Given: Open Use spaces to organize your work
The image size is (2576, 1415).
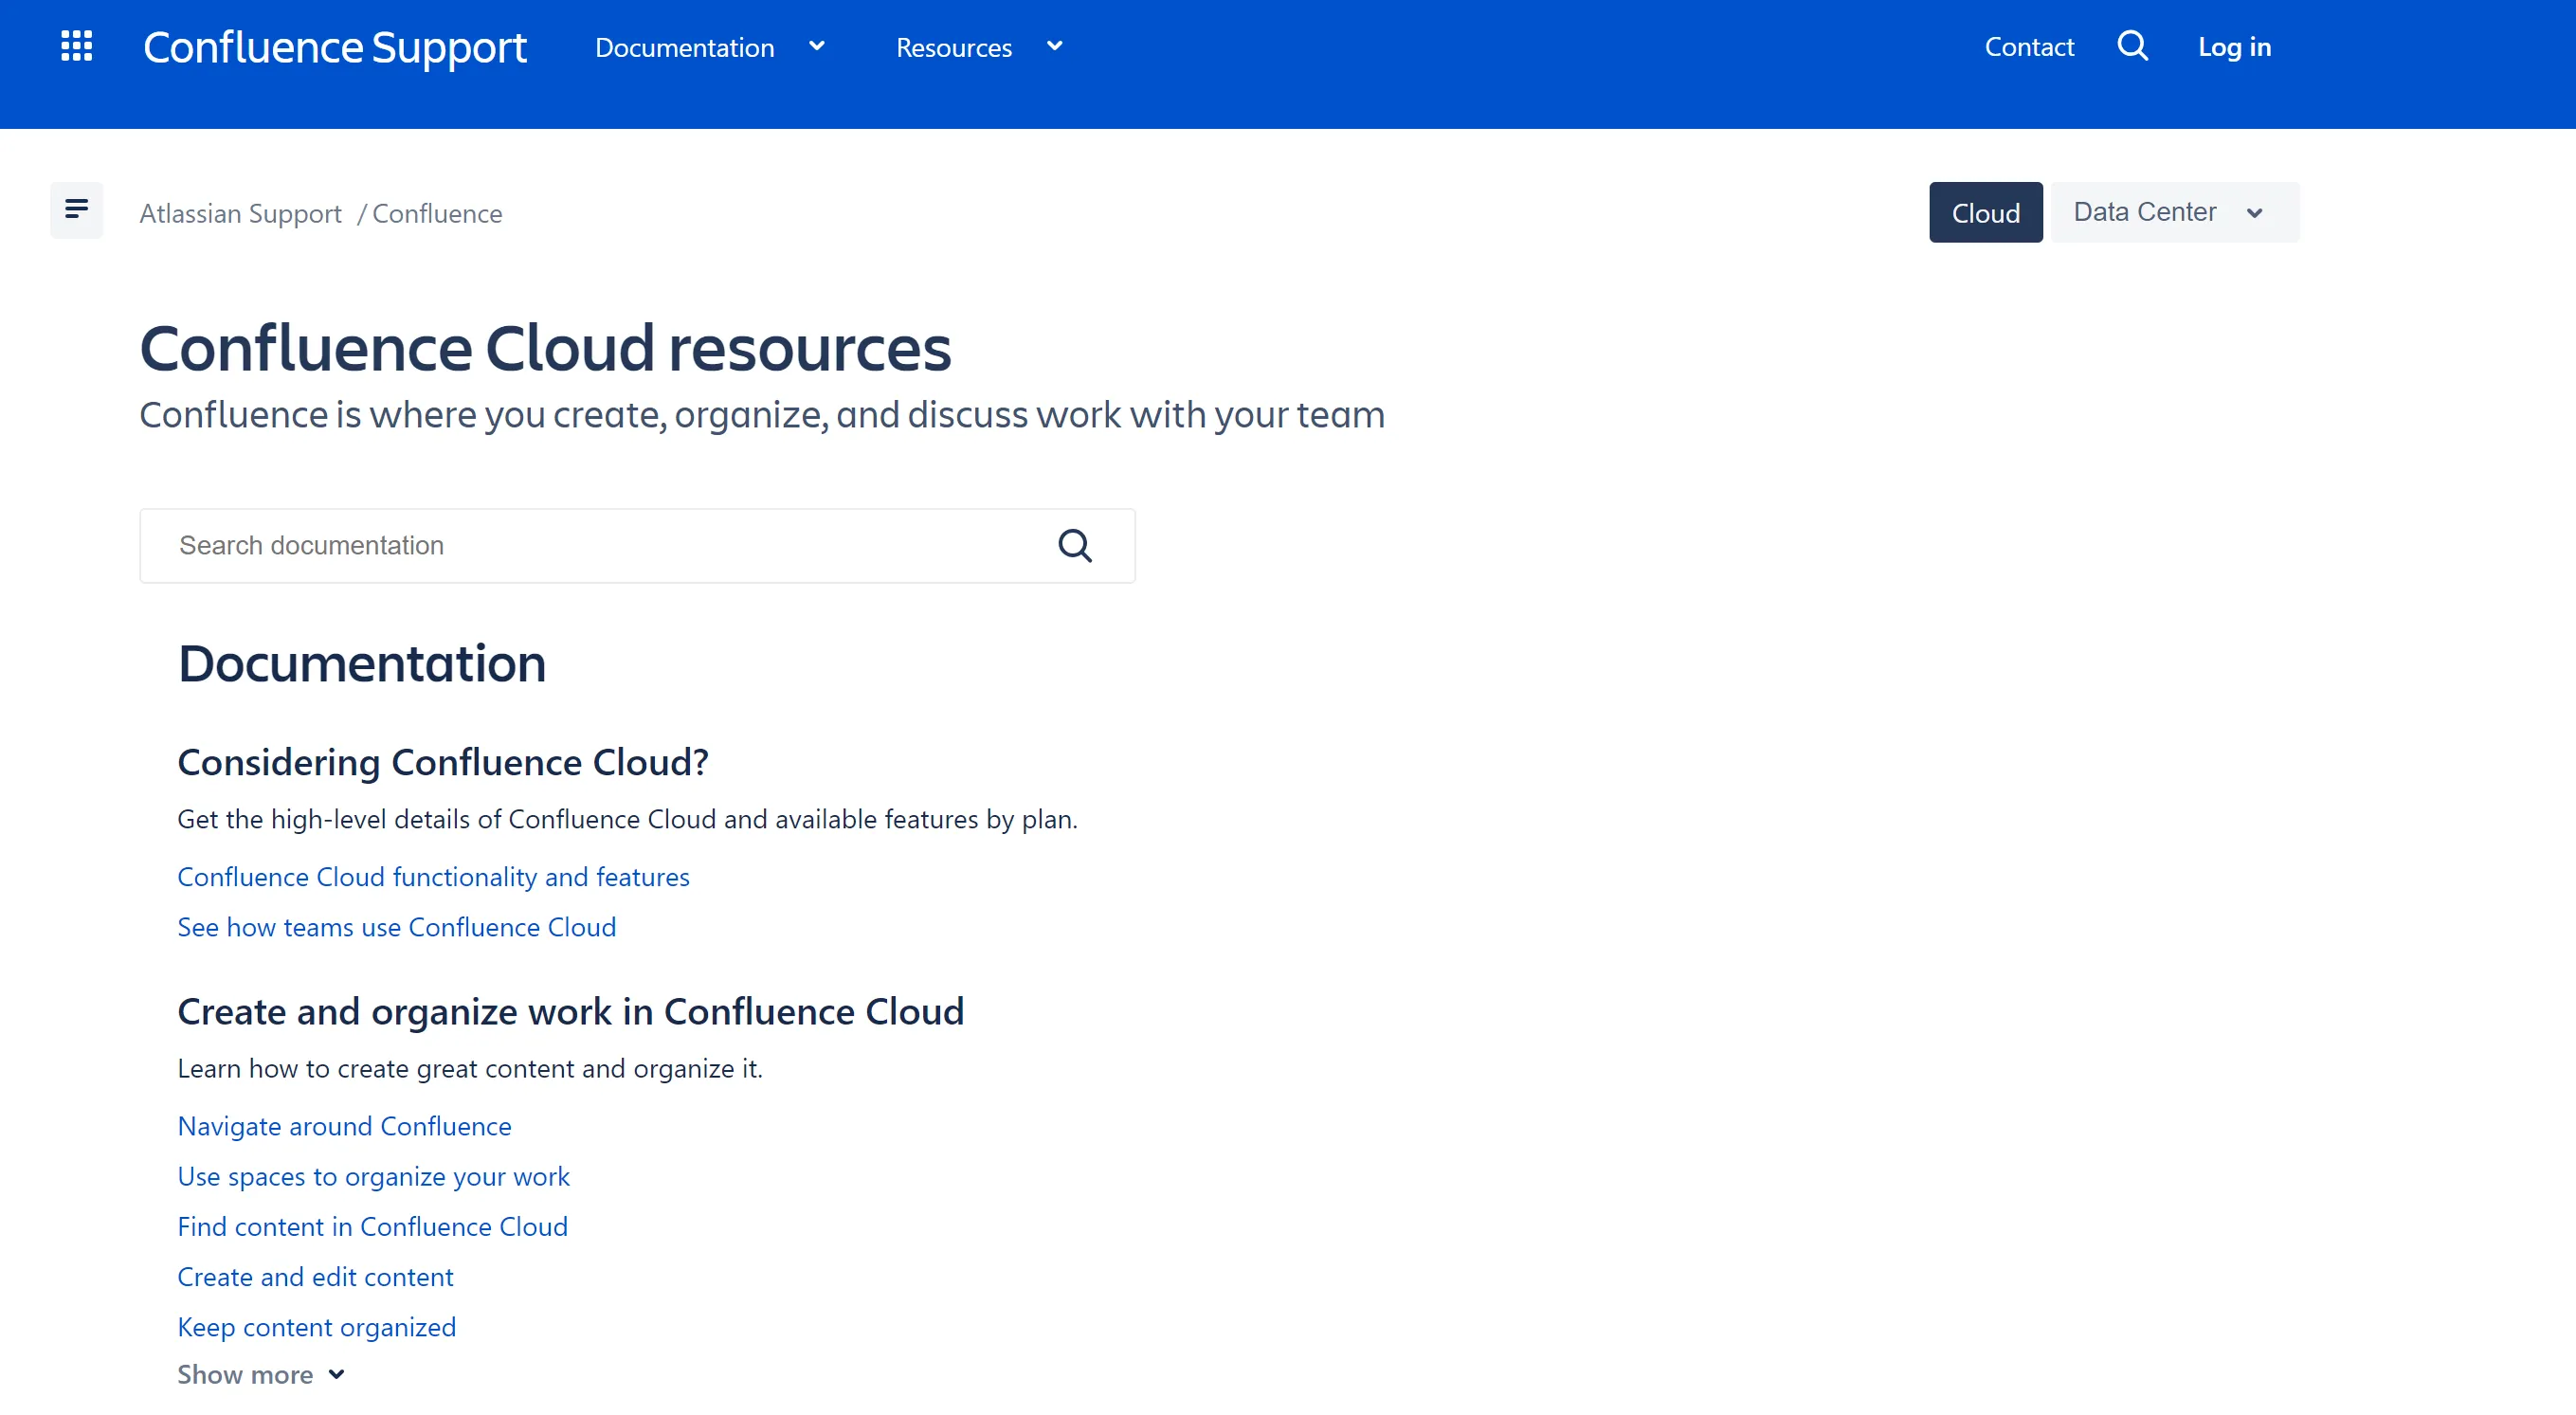Looking at the screenshot, I should pos(373,1176).
